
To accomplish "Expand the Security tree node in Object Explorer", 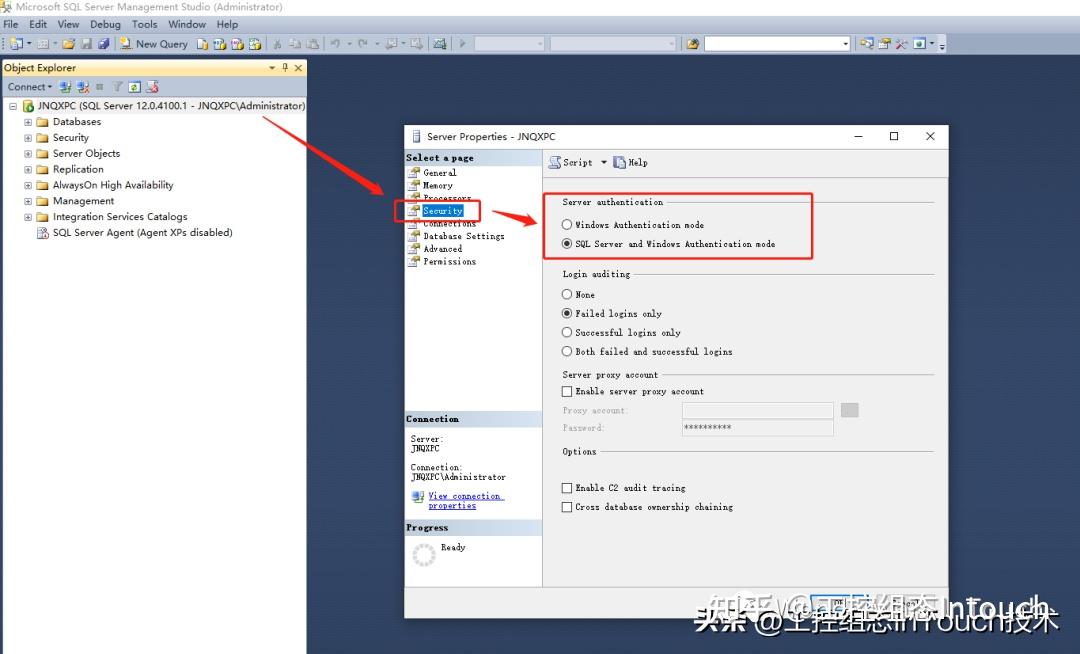I will pos(28,138).
